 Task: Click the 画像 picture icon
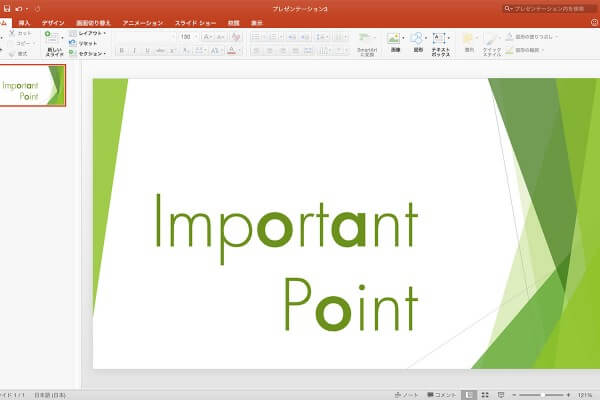(393, 38)
